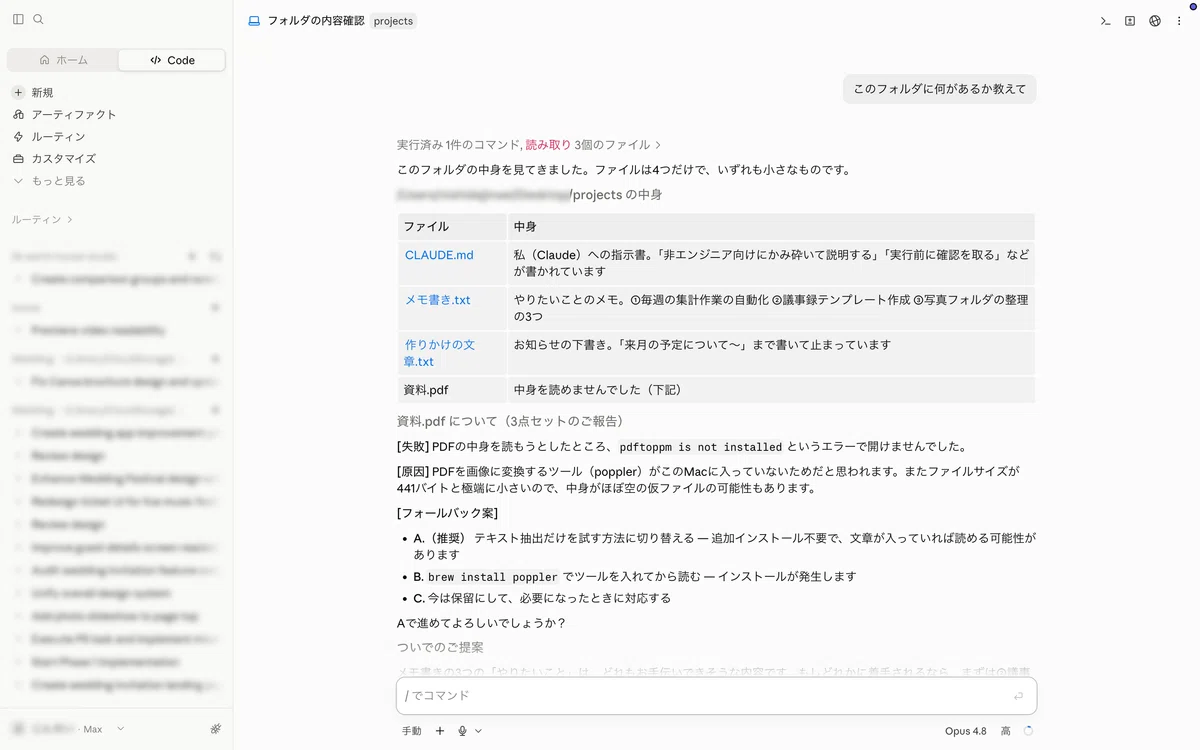
Task: Click the session title フォルダの内容確認
Action: [315, 20]
